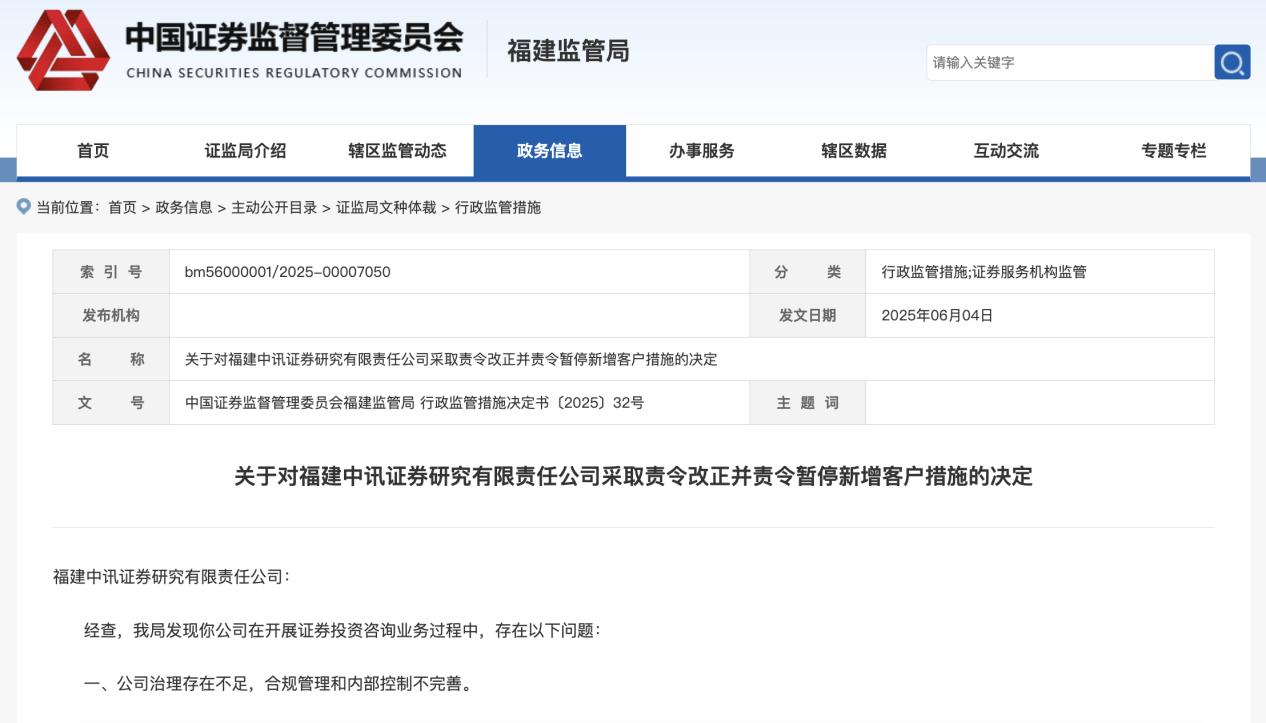1266x723 pixels.
Task: Click CHINA SECURITIES REGULATORY COMMISSION English subtitle
Action: pyautogui.click(x=294, y=73)
